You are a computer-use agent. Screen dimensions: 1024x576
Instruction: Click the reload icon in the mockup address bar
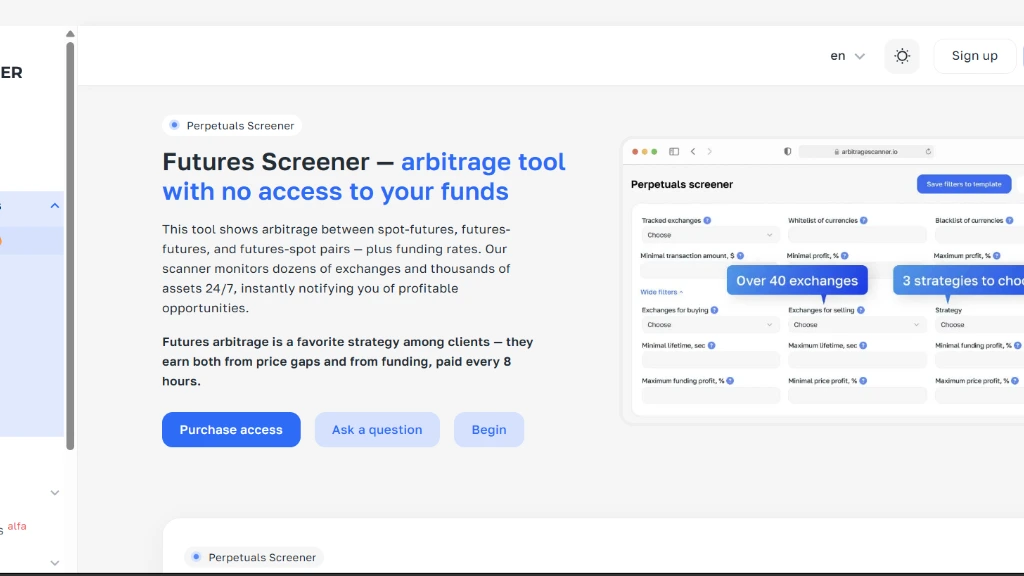928,152
